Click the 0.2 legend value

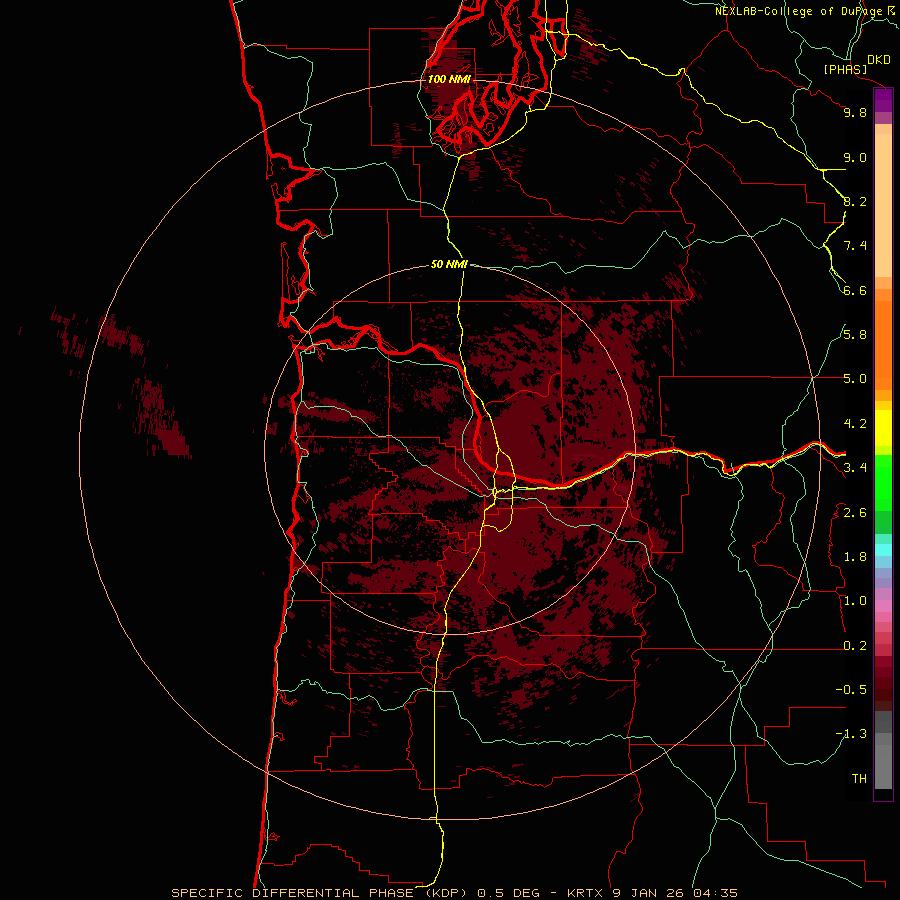[x=855, y=646]
